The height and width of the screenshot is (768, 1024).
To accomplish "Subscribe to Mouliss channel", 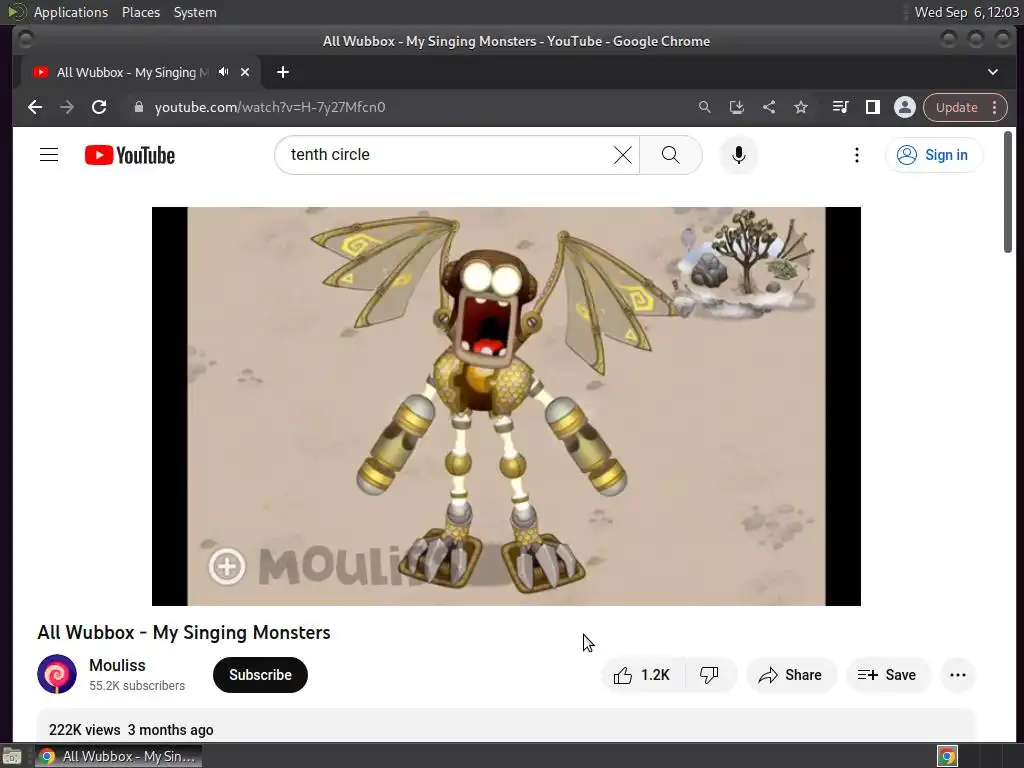I will click(260, 675).
